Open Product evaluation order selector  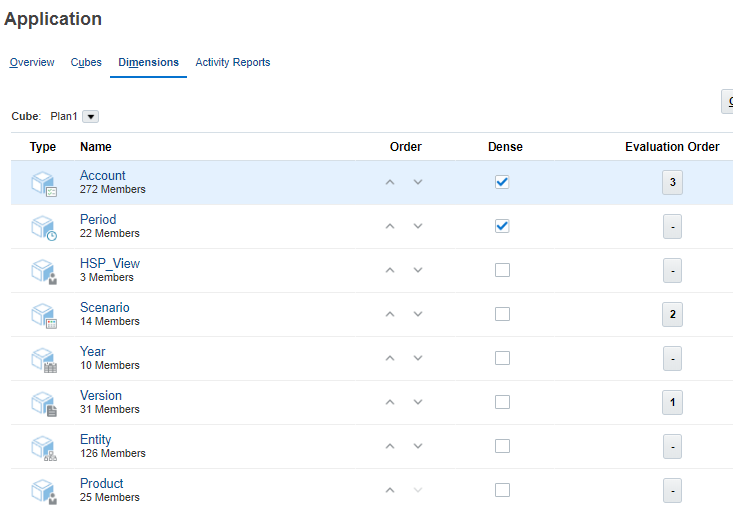[672, 490]
